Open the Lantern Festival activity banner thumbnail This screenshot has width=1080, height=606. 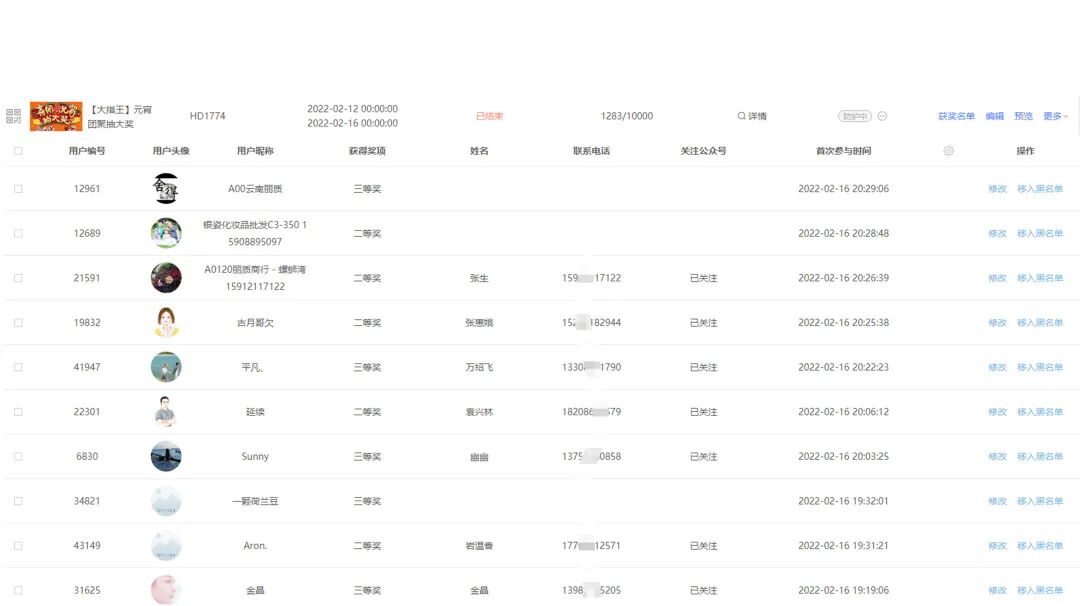point(56,116)
